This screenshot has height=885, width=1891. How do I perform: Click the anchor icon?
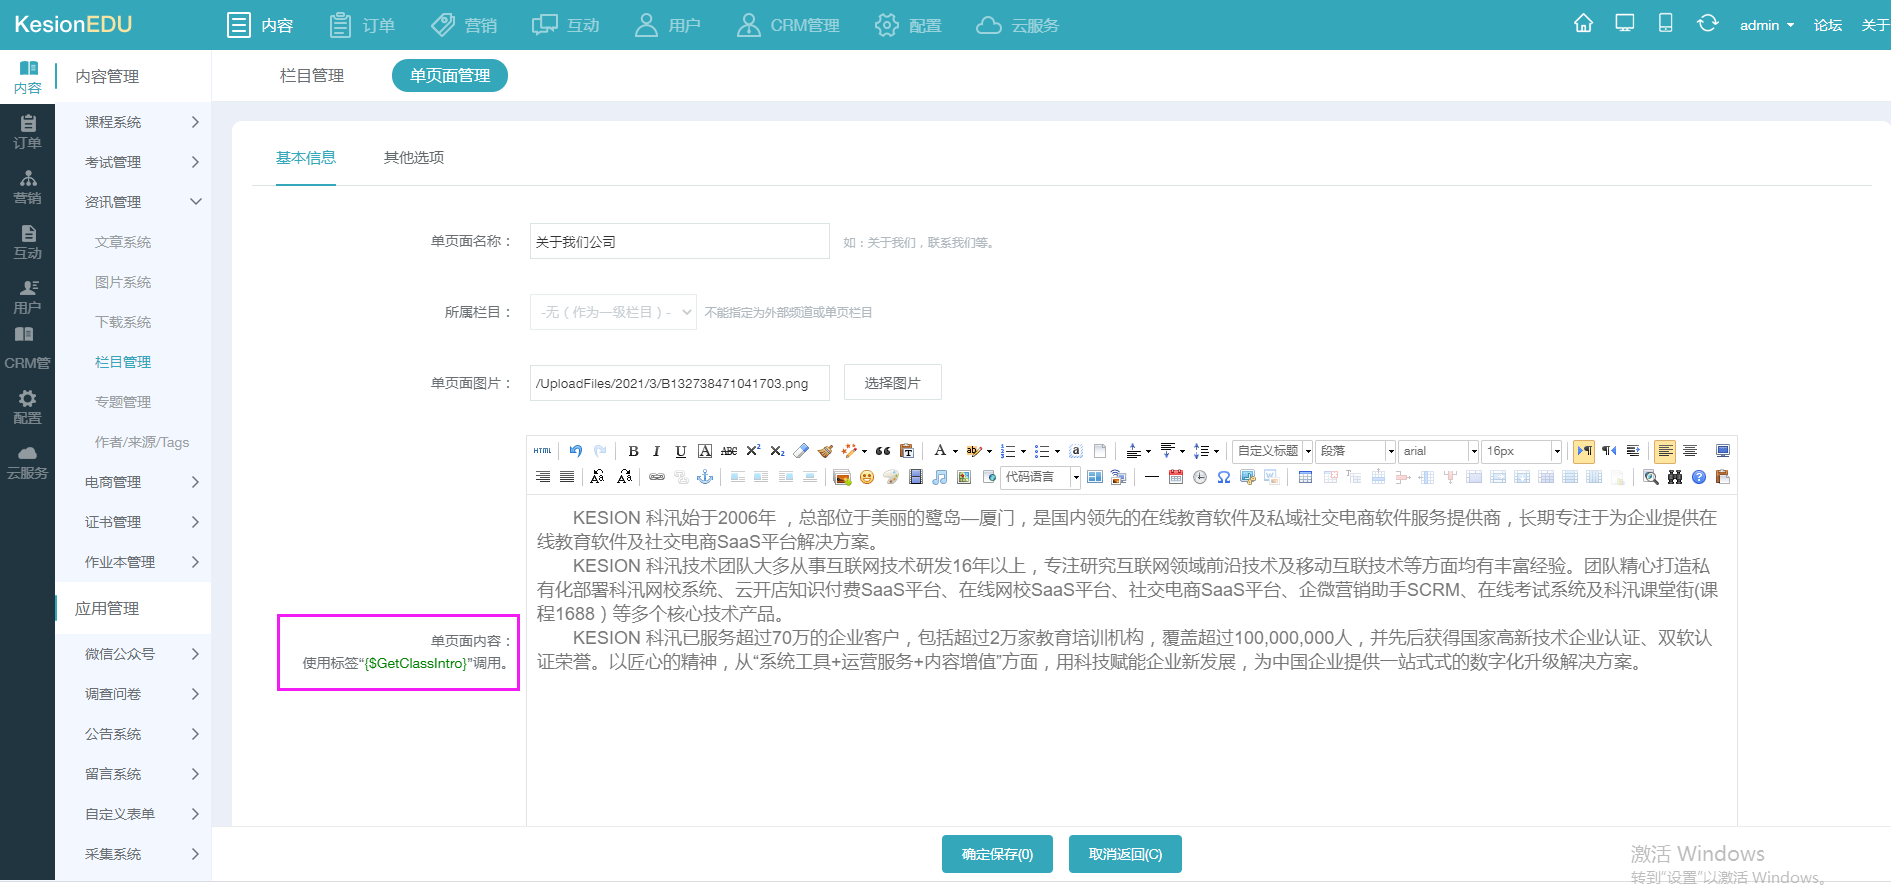(705, 477)
